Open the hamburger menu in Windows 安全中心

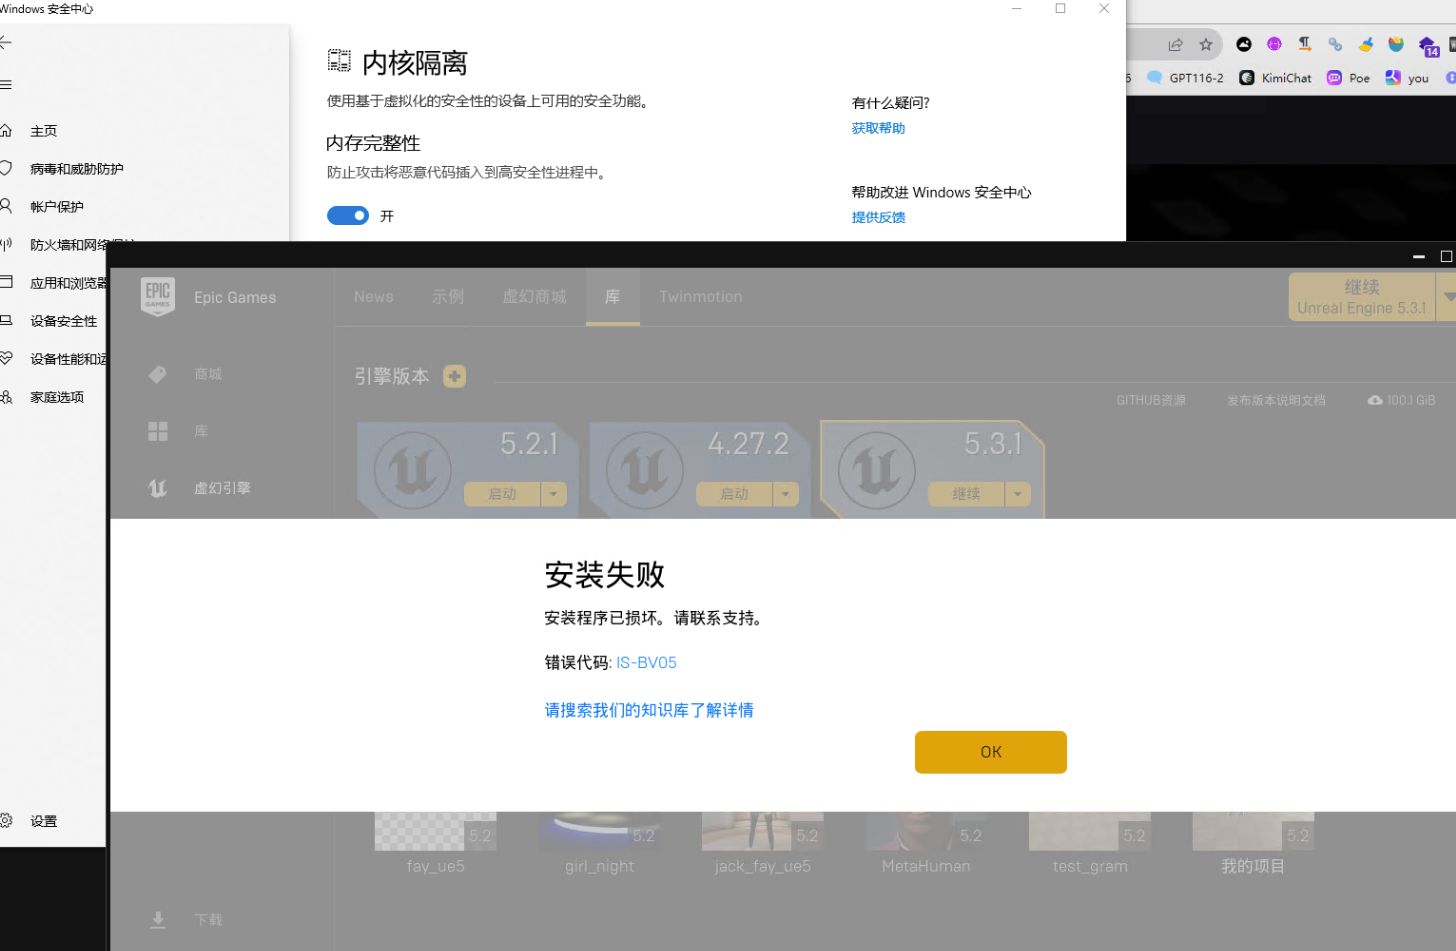click(5, 85)
